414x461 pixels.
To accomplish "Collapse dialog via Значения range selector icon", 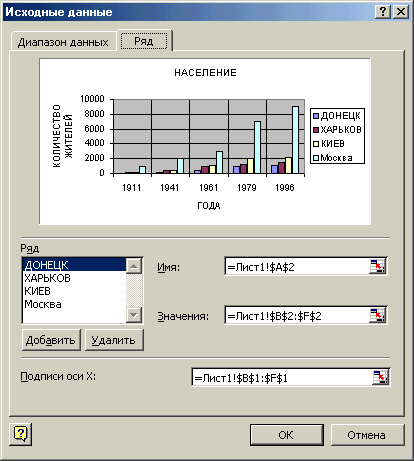I will 377,315.
